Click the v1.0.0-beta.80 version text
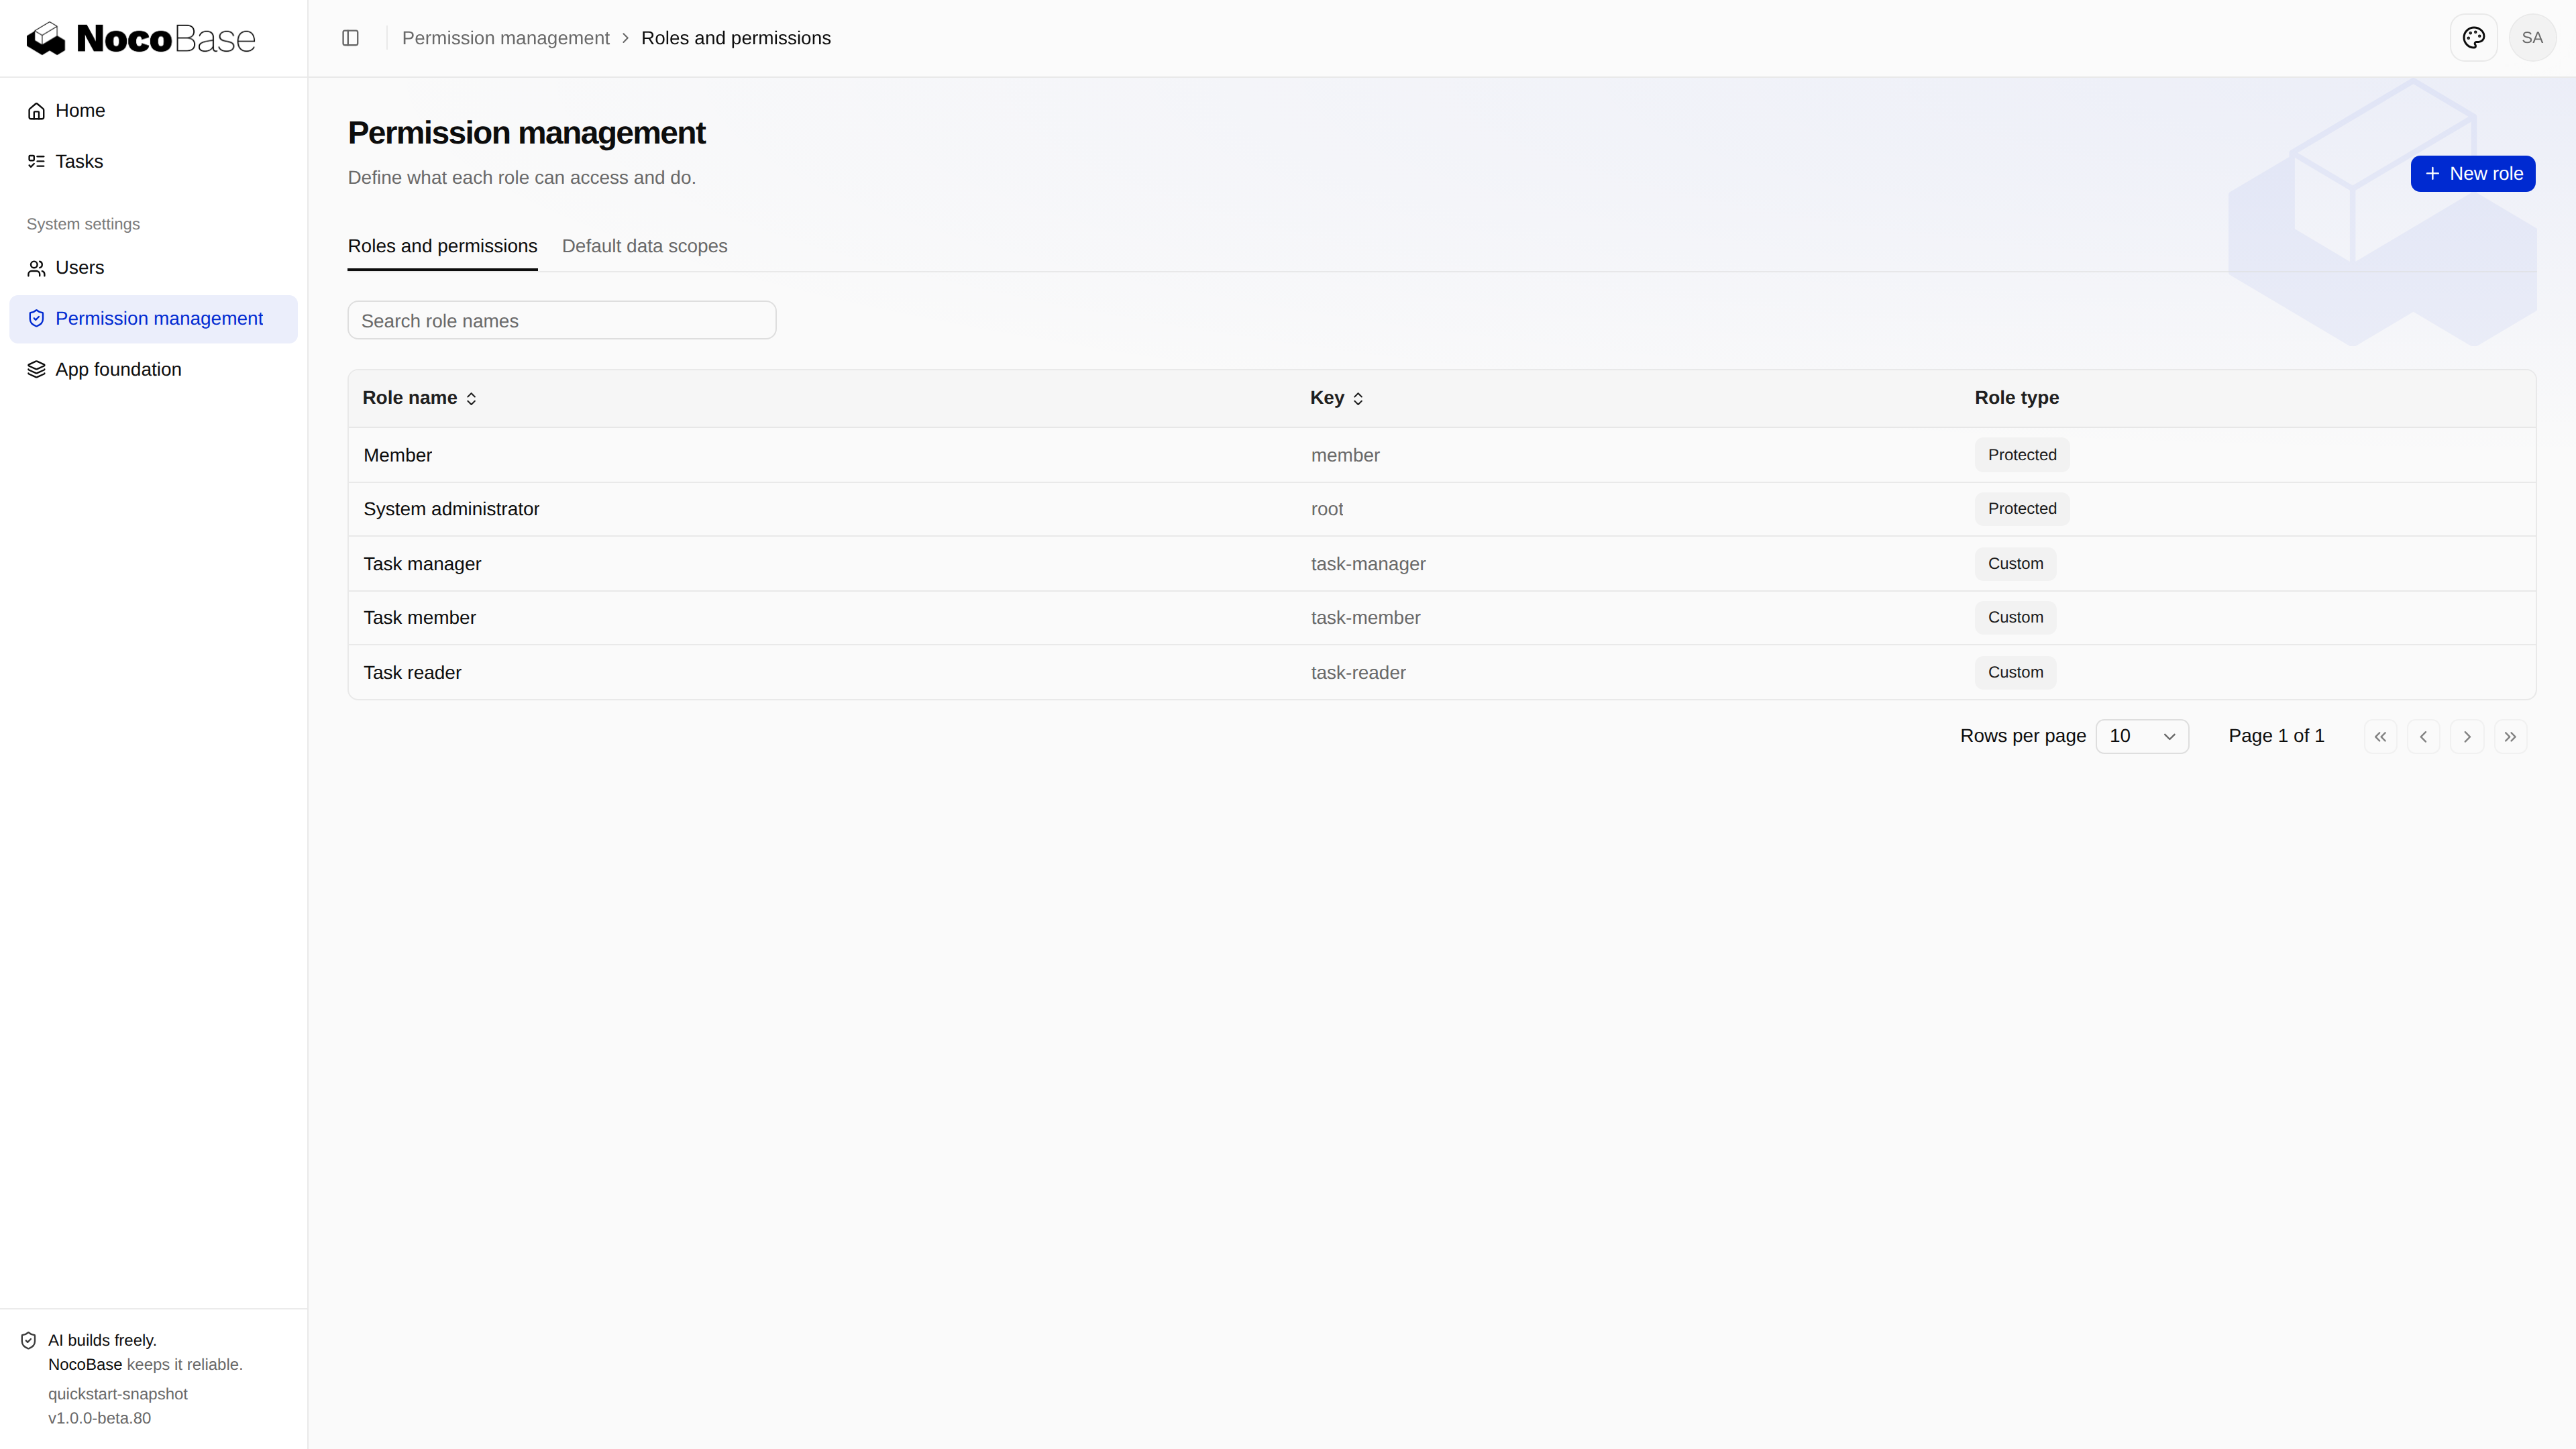Viewport: 2576px width, 1449px height. [x=99, y=1418]
